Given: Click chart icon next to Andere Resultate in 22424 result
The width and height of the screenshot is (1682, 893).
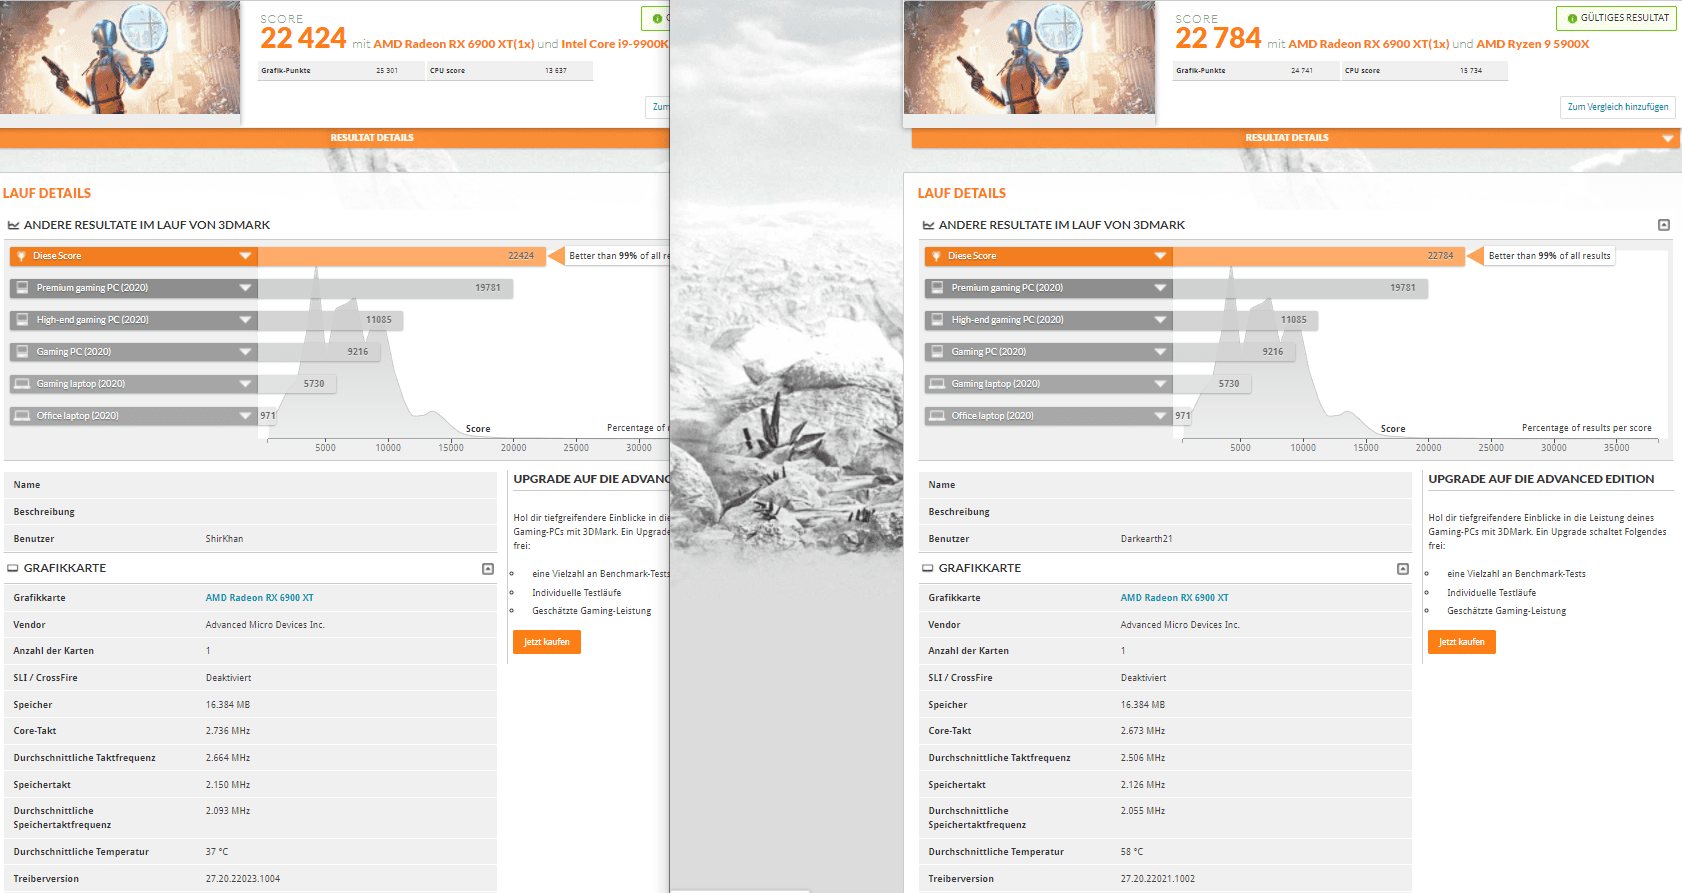Looking at the screenshot, I should coord(13,225).
